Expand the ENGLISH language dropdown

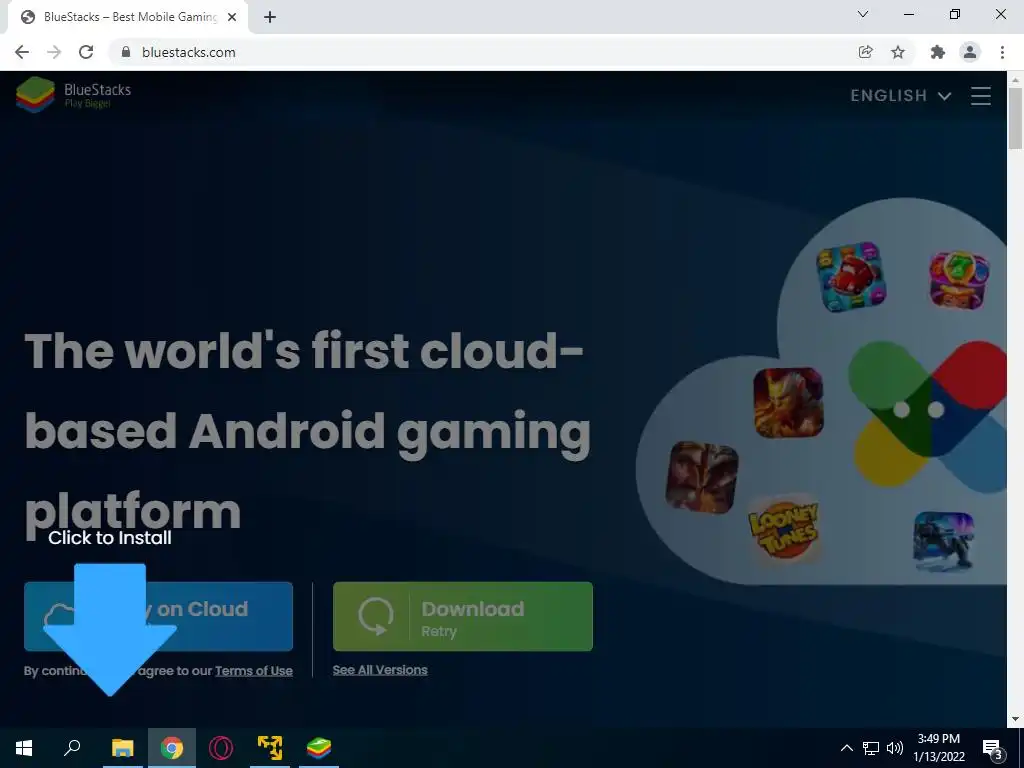click(900, 96)
